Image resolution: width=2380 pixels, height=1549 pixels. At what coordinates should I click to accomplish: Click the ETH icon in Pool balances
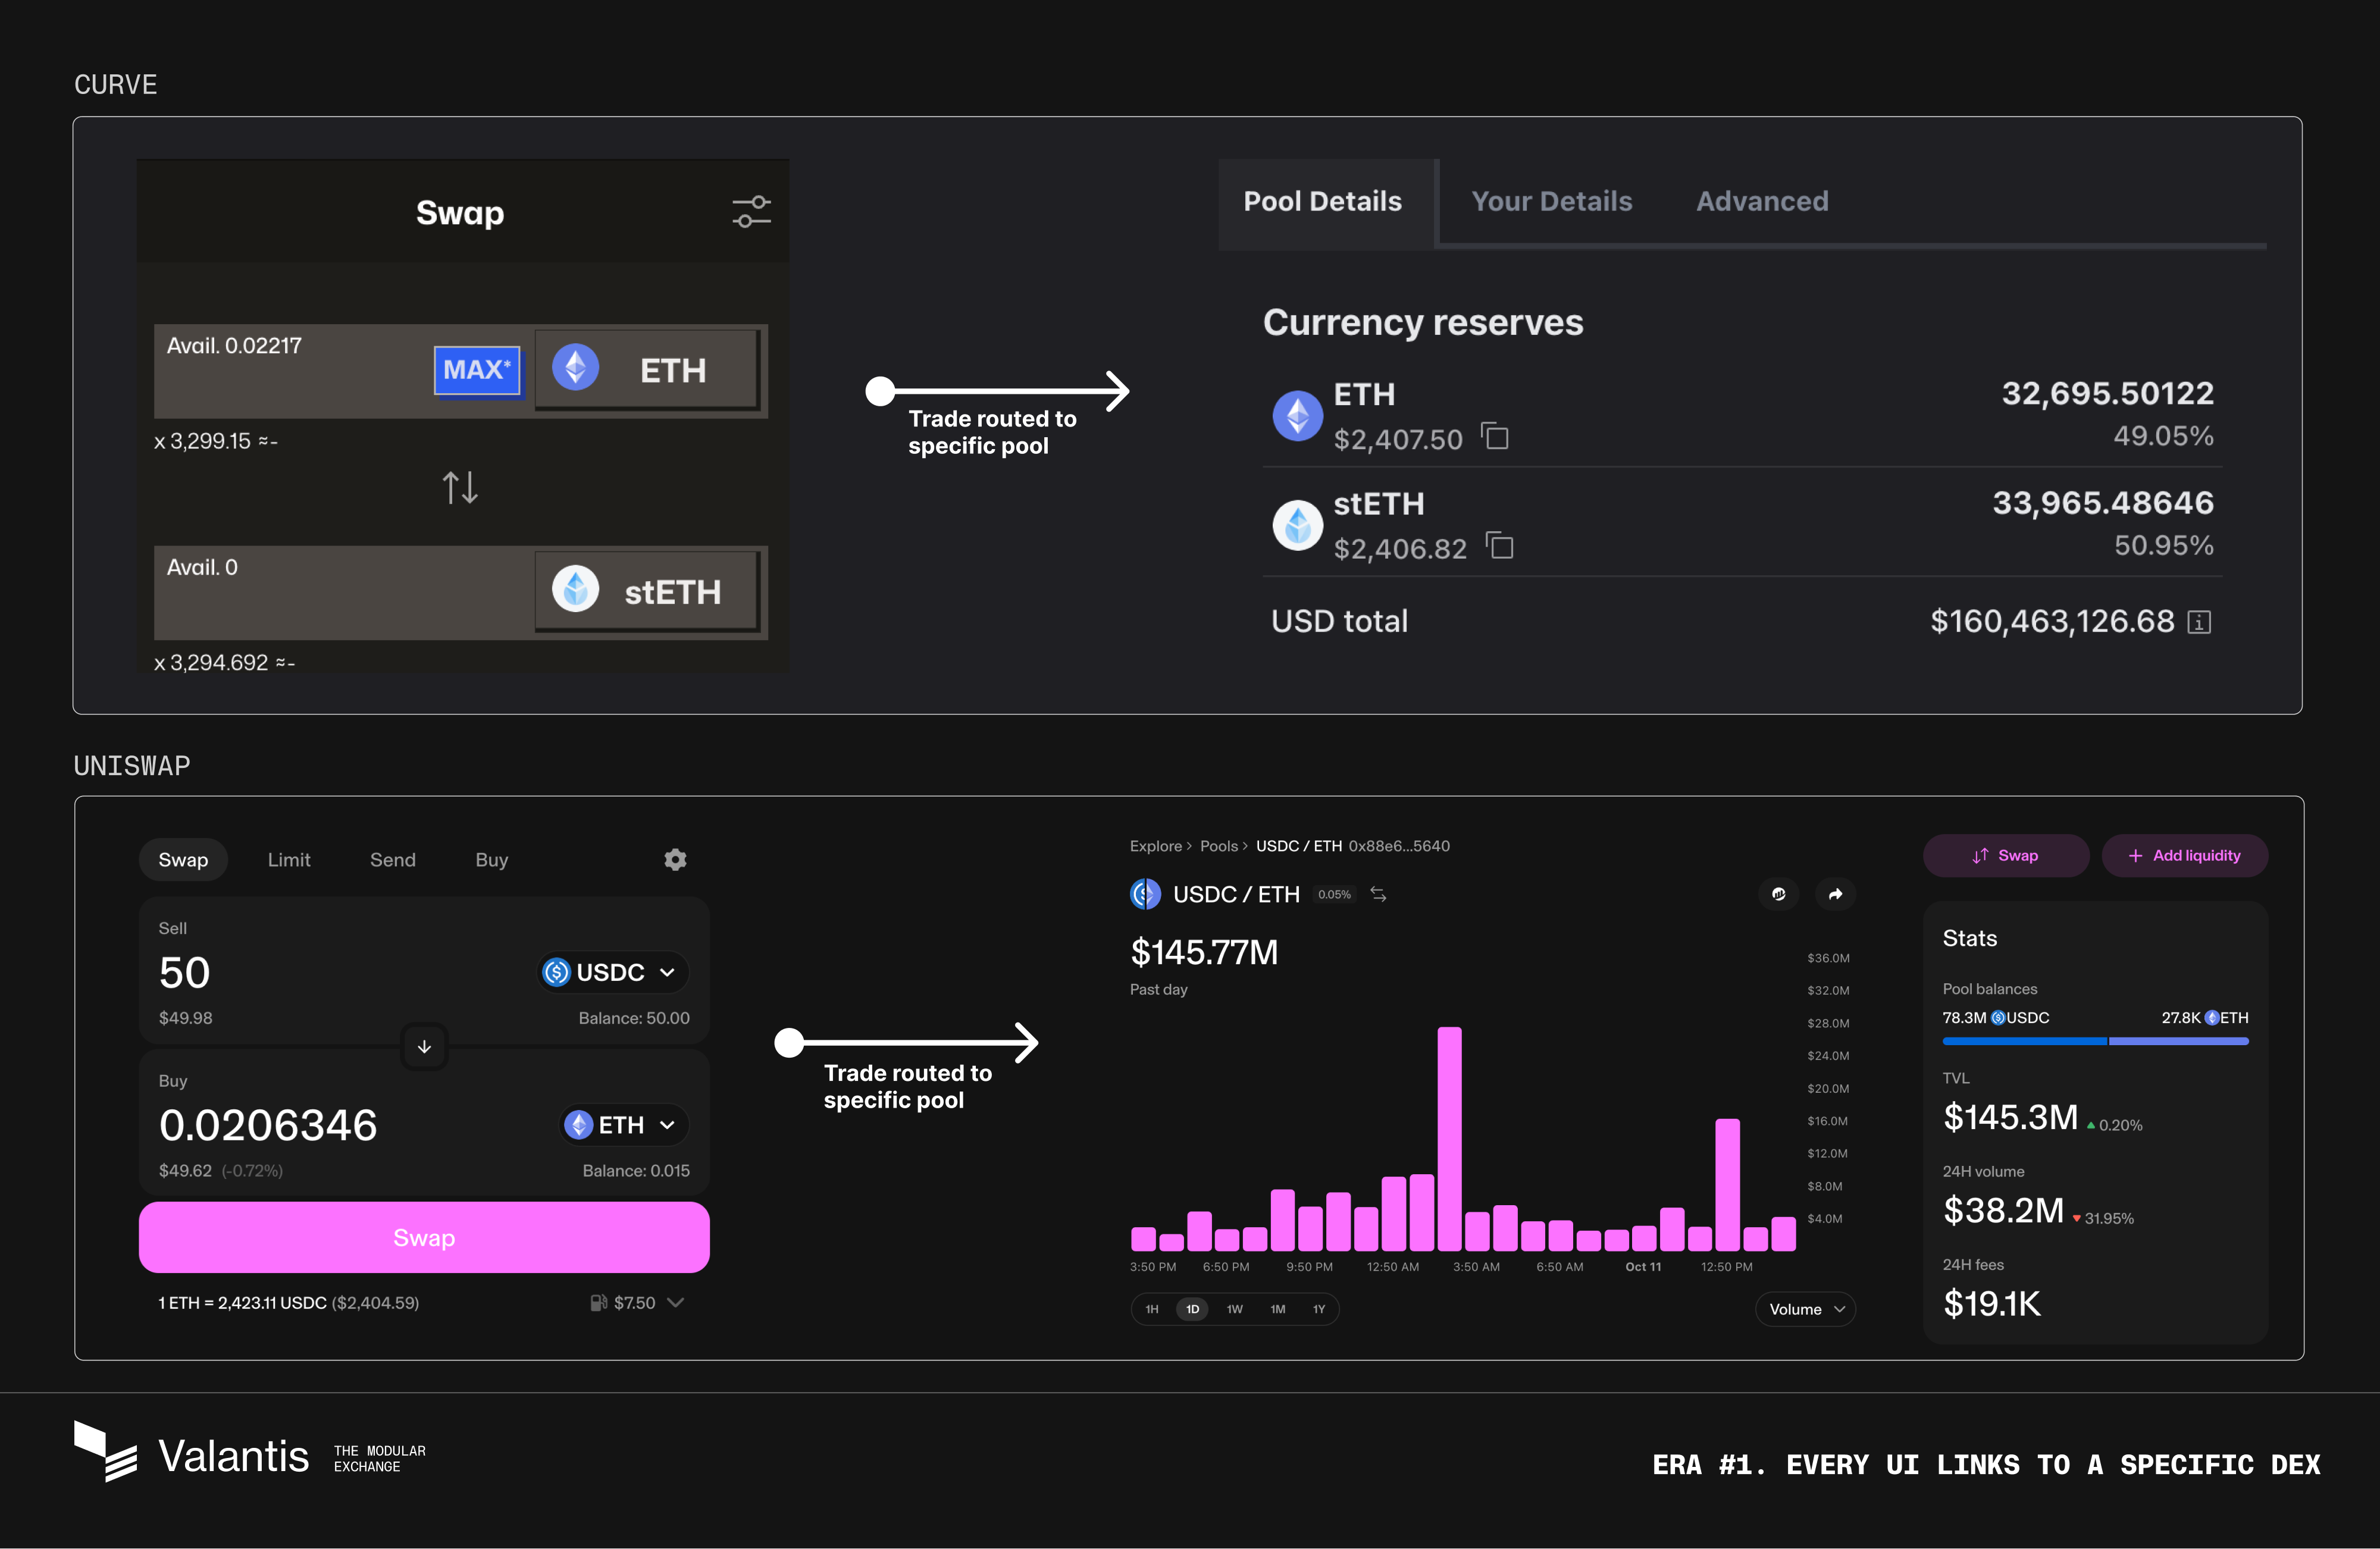2211,1018
